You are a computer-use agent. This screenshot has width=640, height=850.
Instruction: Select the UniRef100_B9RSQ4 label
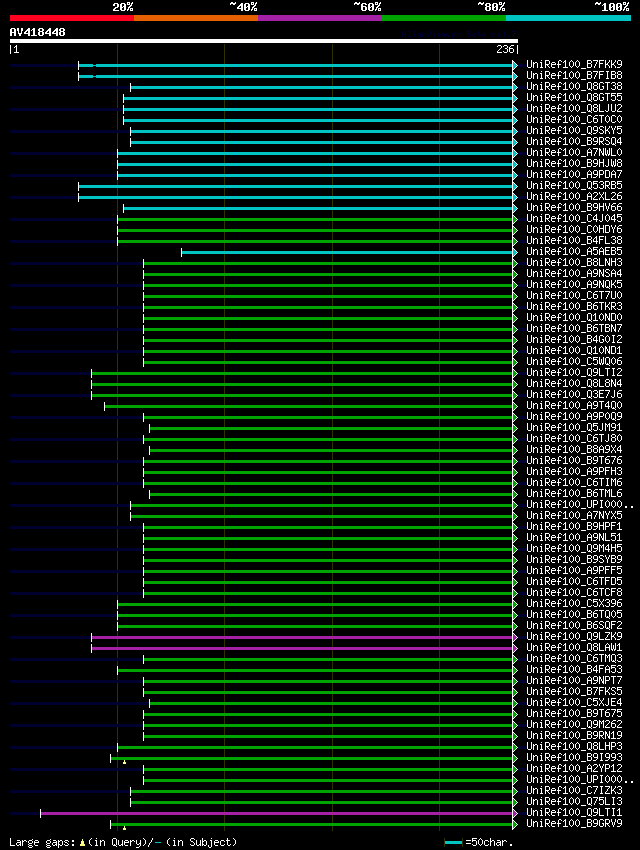pos(574,141)
